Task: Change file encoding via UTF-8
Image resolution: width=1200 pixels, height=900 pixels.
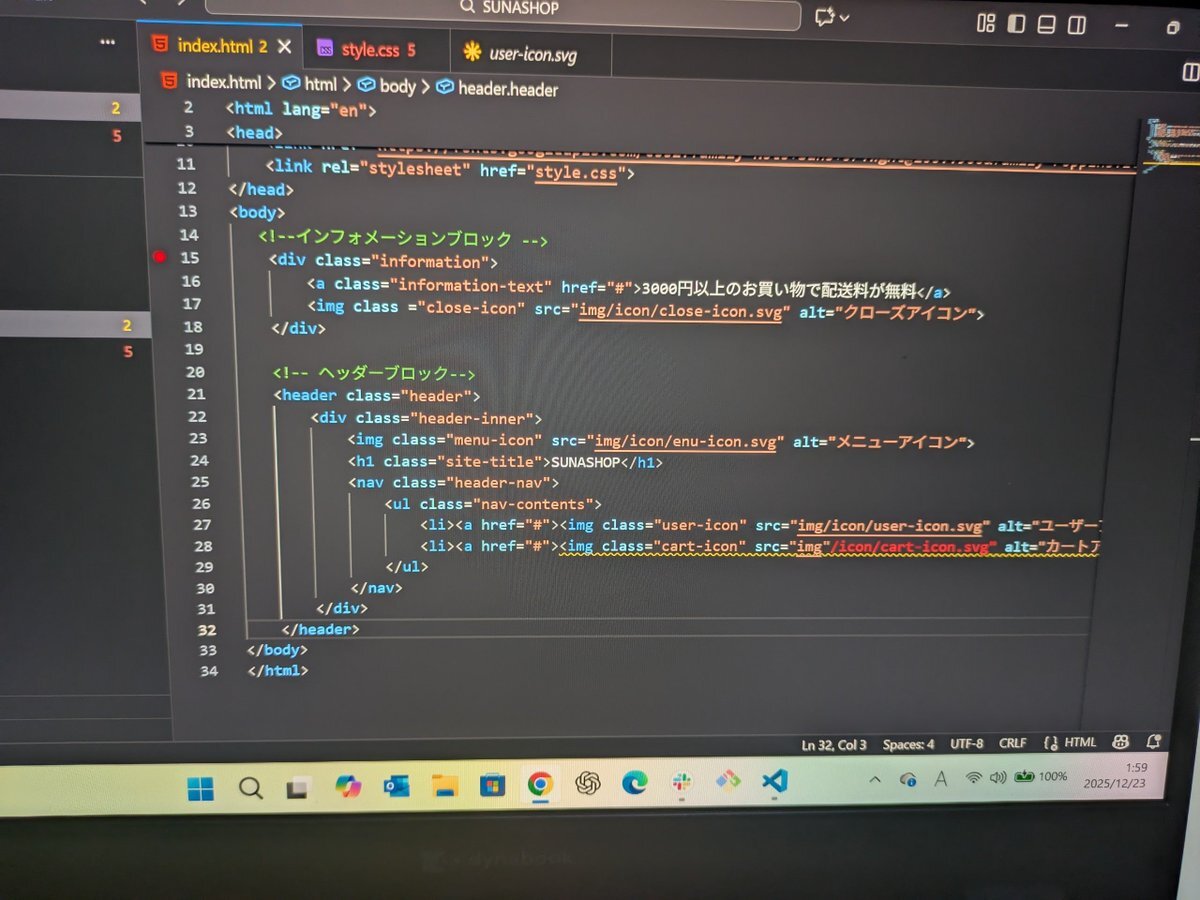Action: point(967,744)
